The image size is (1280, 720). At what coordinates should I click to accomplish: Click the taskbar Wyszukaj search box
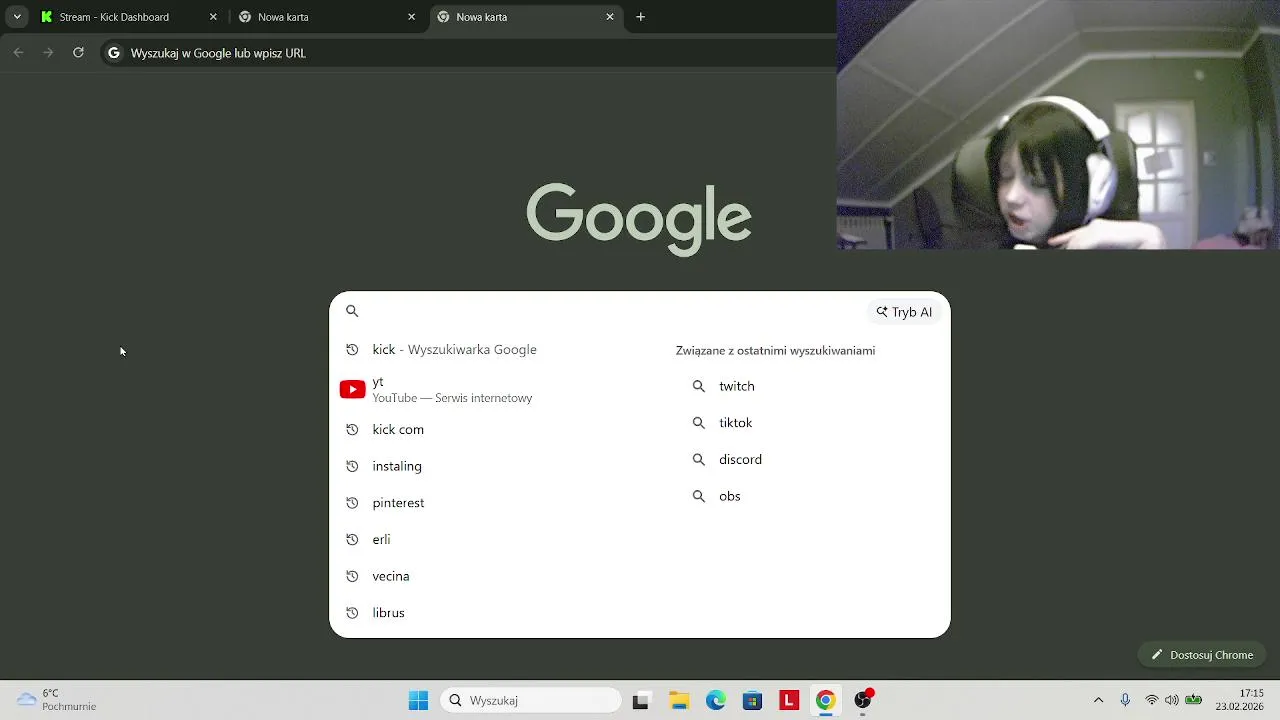(532, 700)
